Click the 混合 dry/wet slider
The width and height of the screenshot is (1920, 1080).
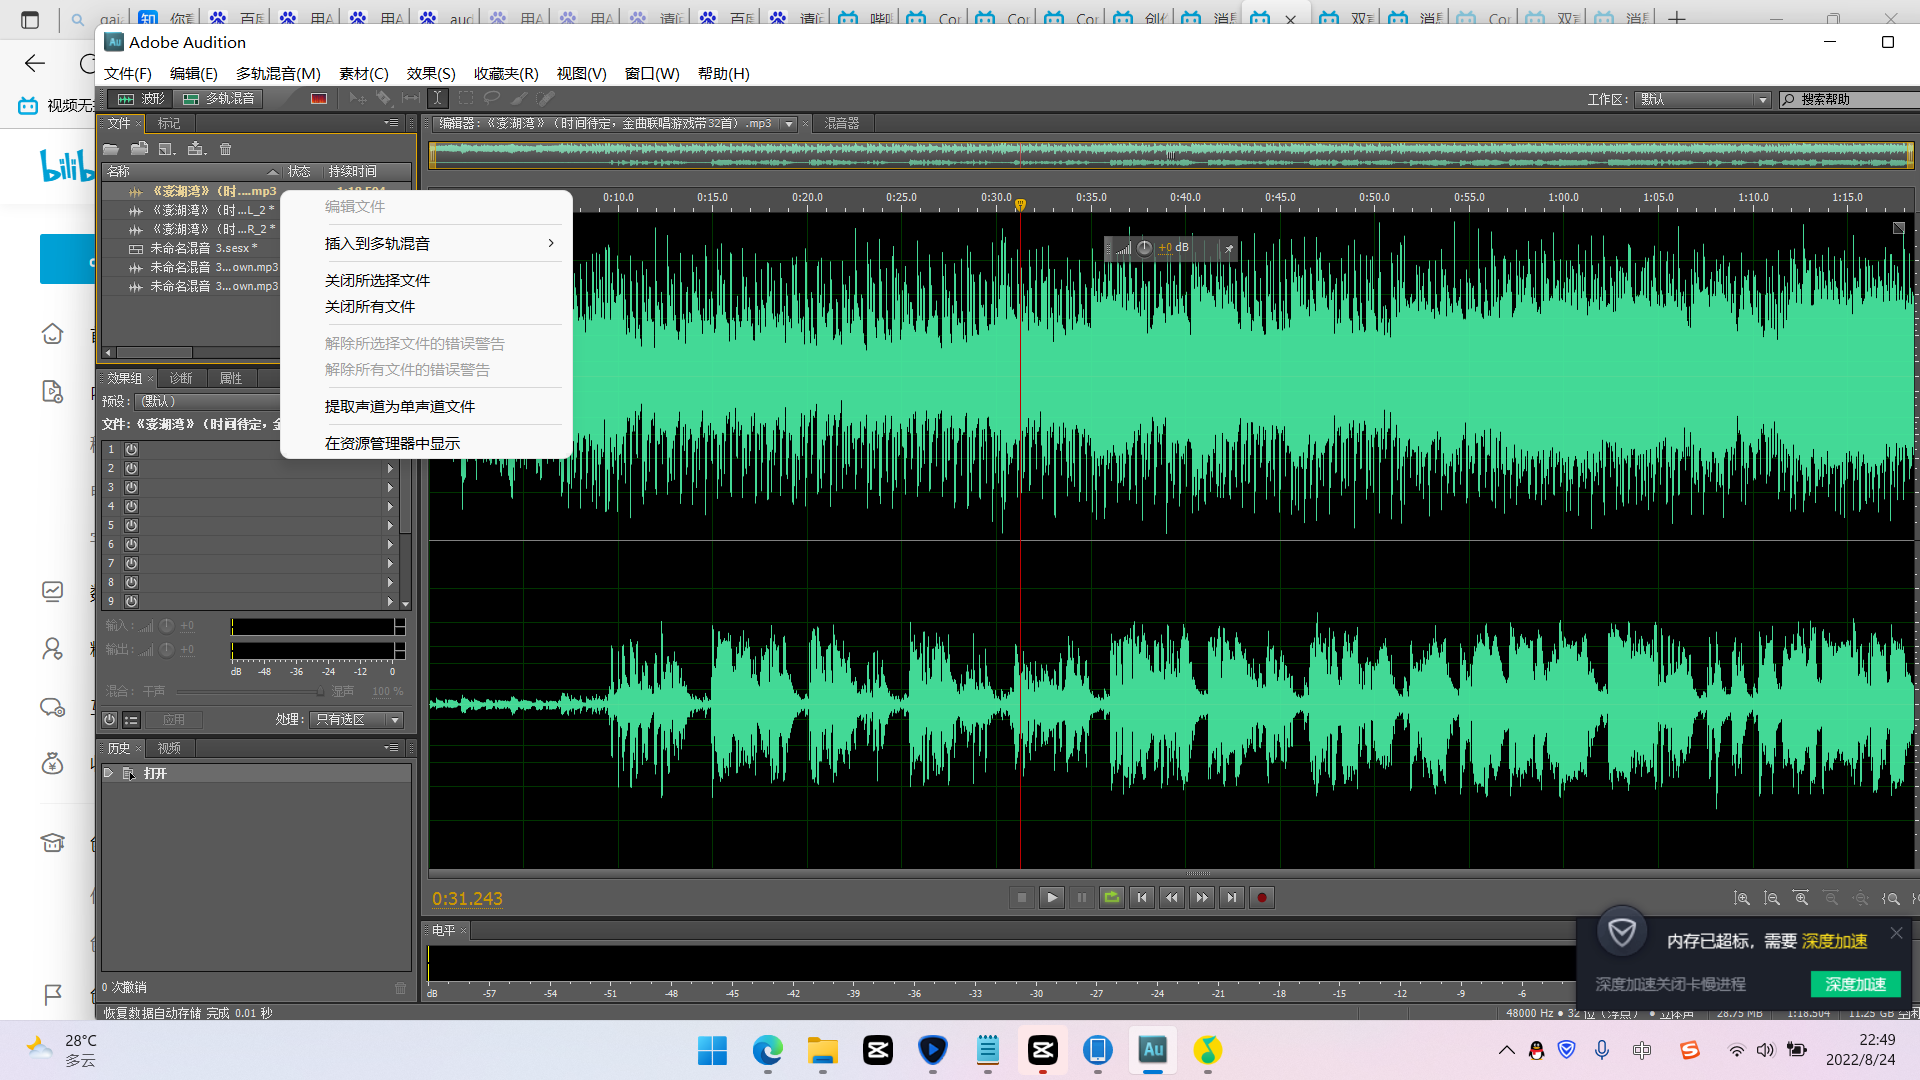pos(249,691)
